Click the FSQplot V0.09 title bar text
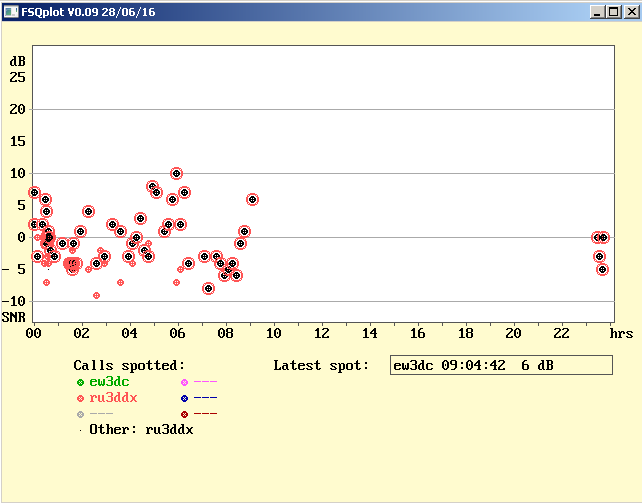Image resolution: width=642 pixels, height=503 pixels. (88, 12)
